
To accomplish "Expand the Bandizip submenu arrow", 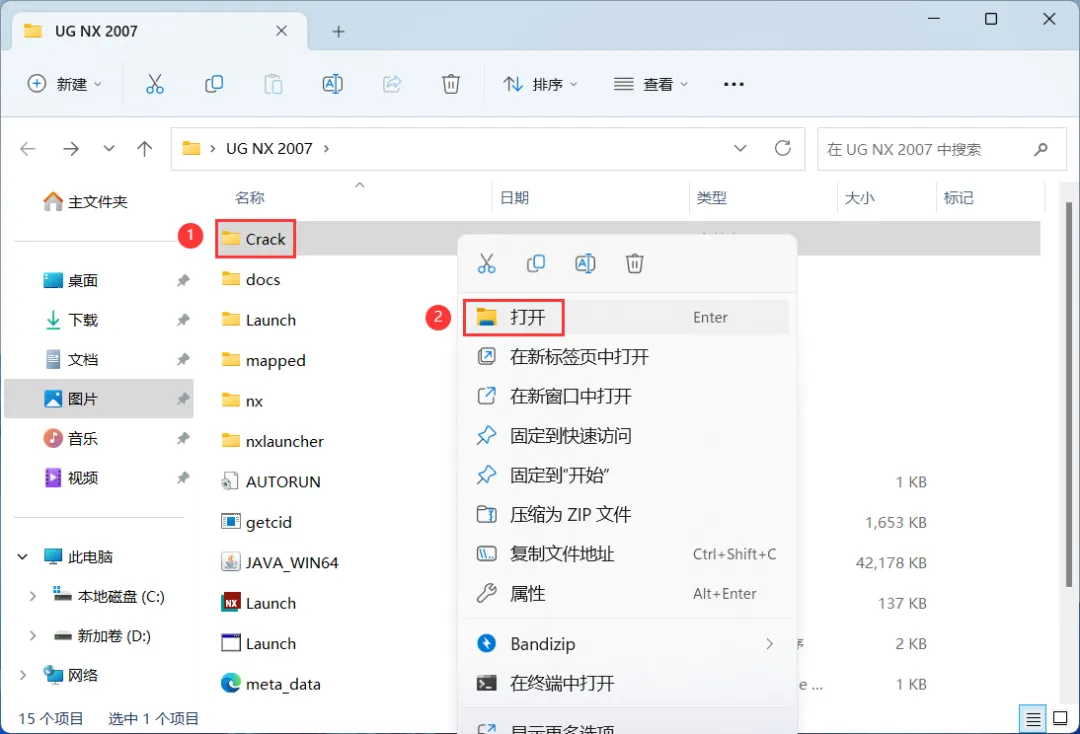I will [x=769, y=644].
